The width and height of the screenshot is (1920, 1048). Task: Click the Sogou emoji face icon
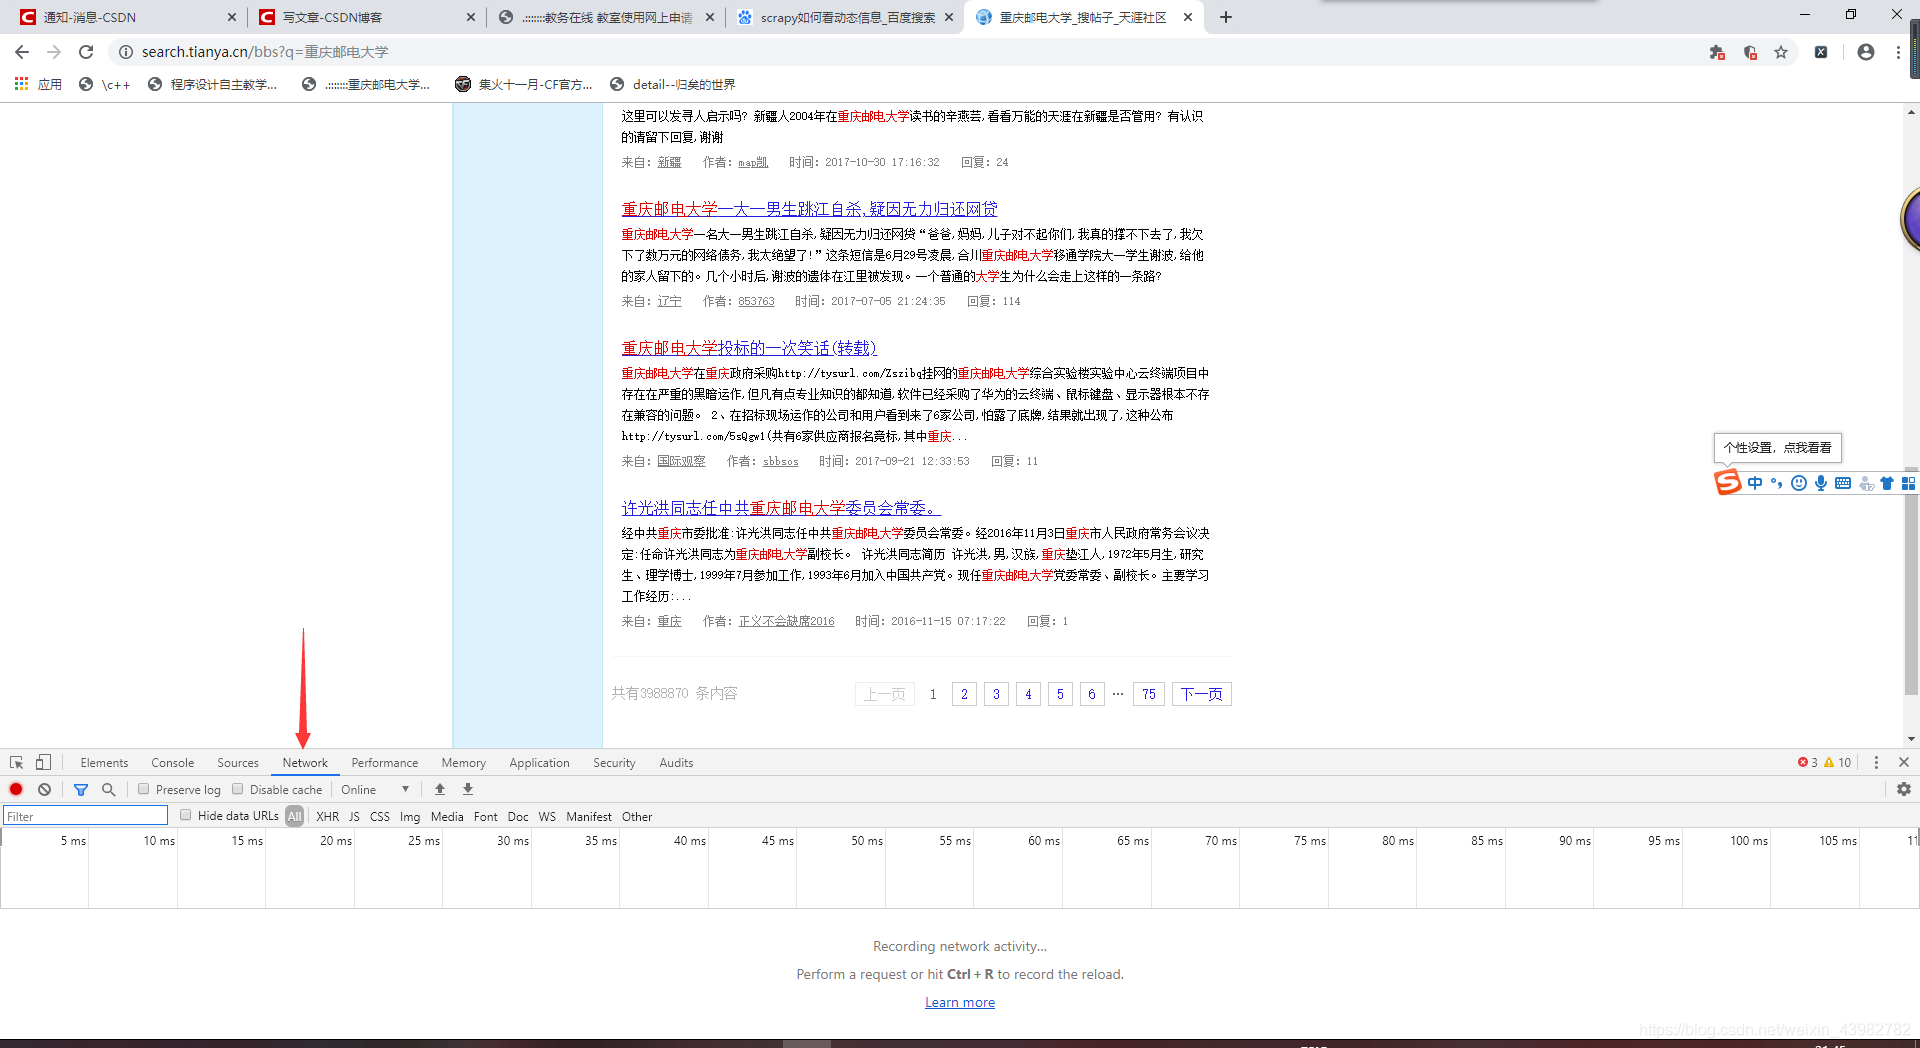tap(1799, 483)
